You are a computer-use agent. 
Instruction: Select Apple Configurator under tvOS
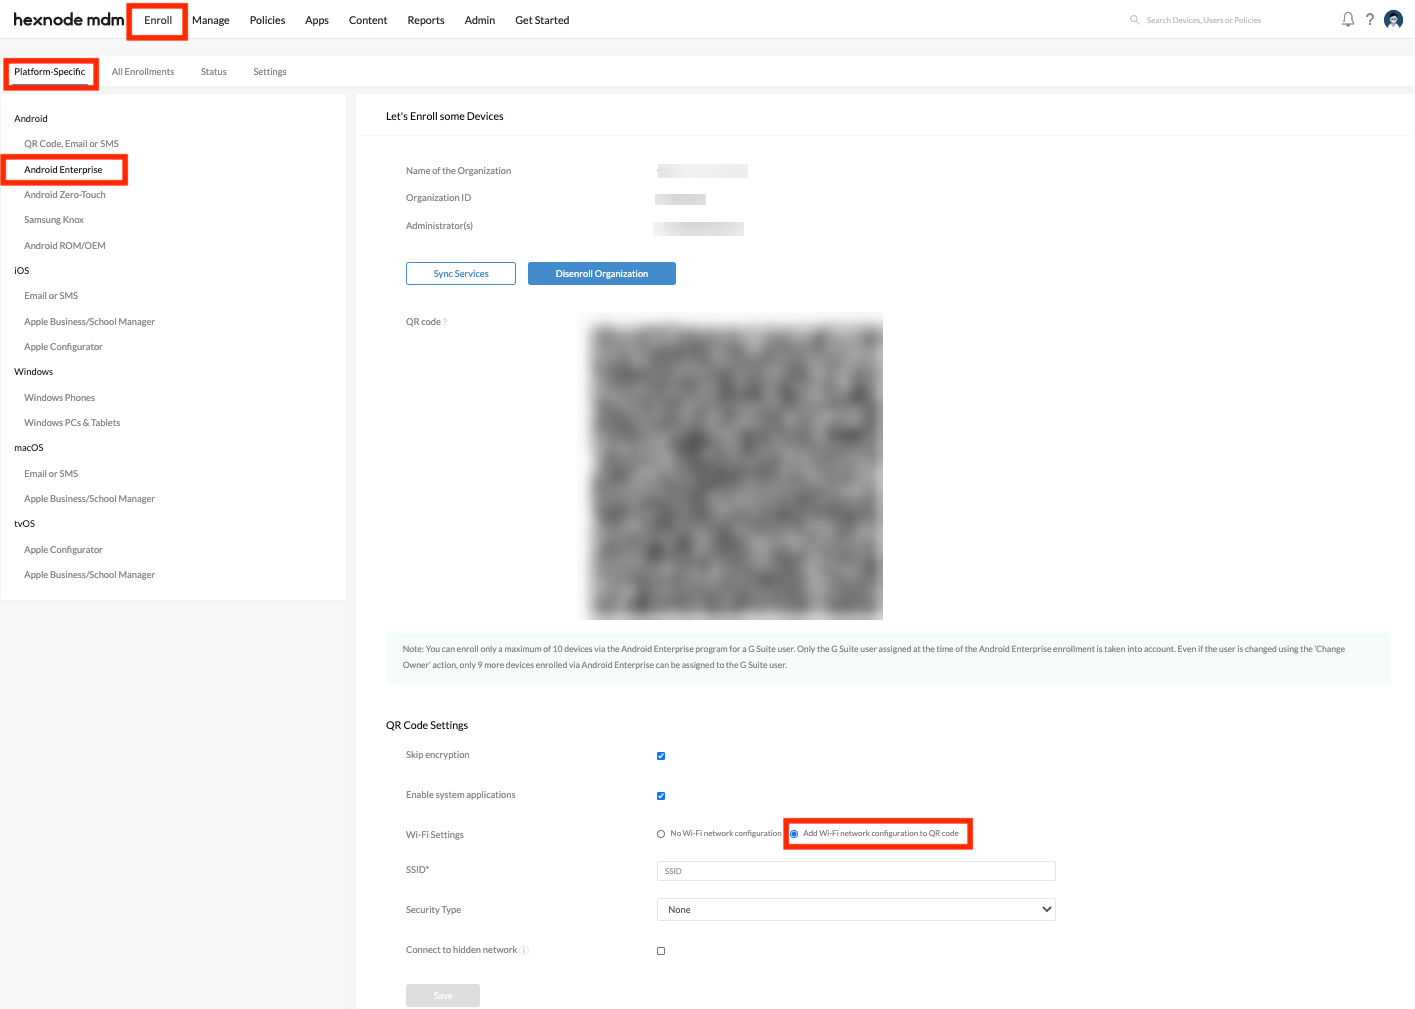64,550
